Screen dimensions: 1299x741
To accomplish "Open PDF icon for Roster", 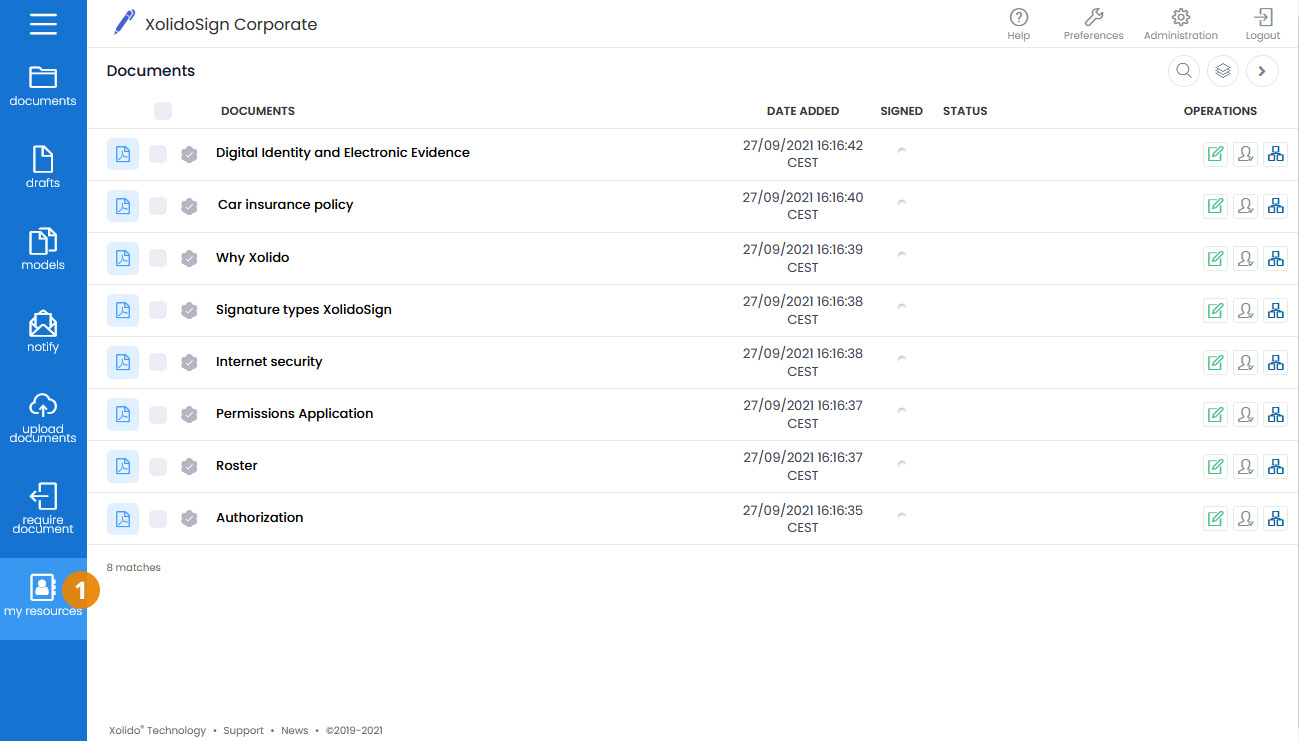I will pyautogui.click(x=123, y=466).
